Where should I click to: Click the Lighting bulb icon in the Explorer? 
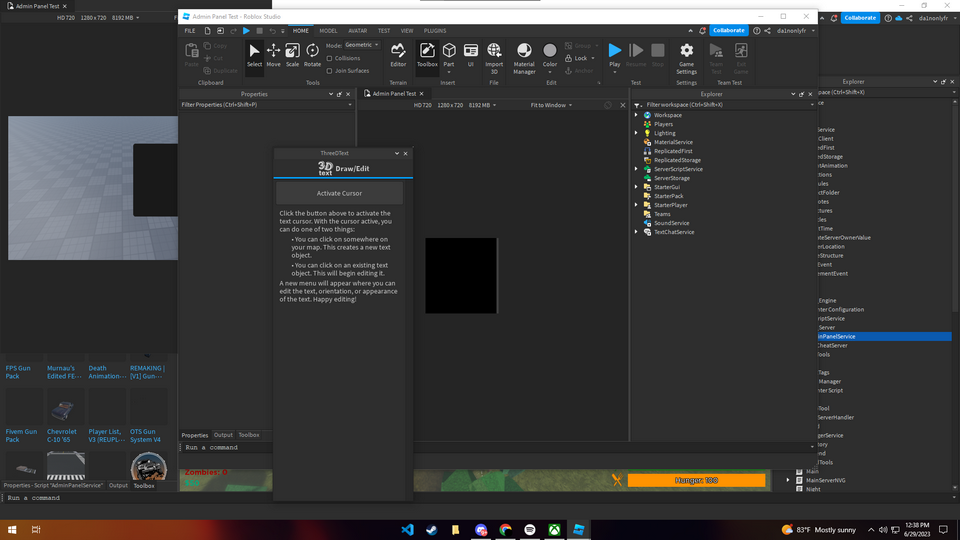click(x=647, y=133)
